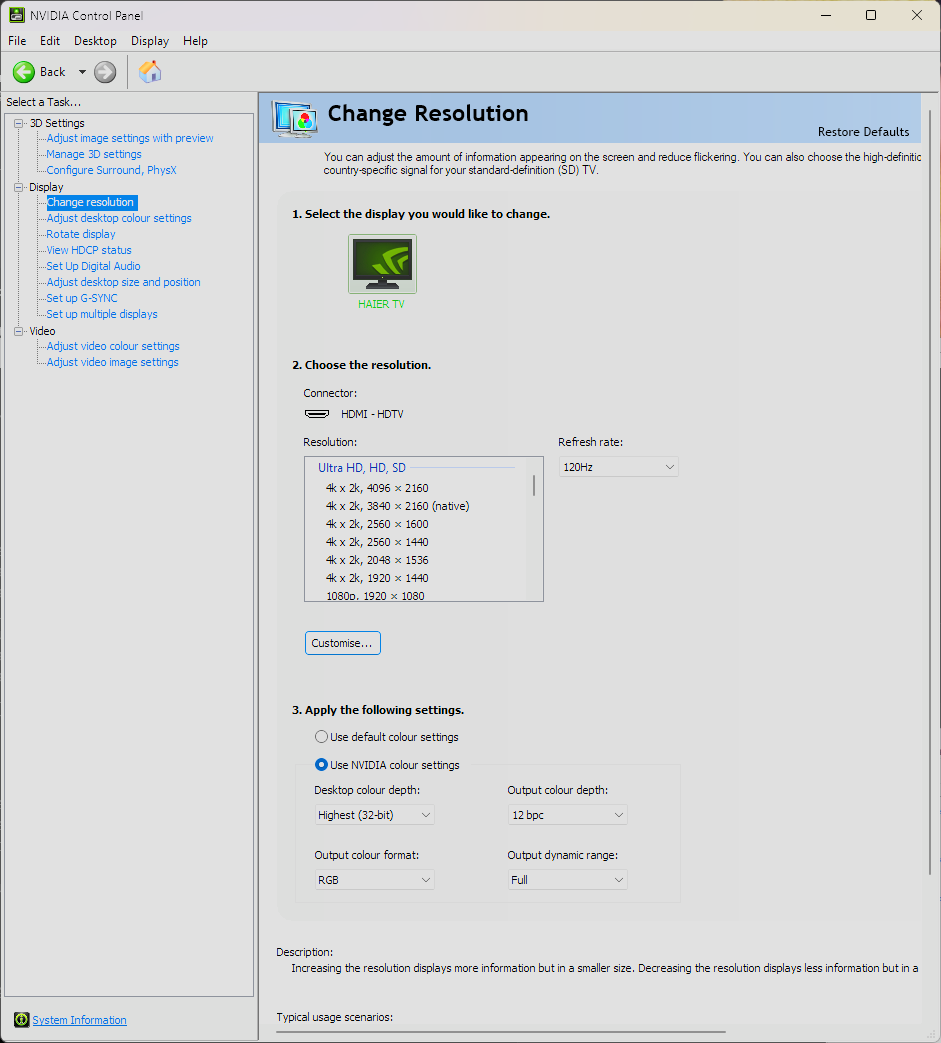Viewport: 941px width, 1043px height.
Task: Select resolution 2560 × 1440
Action: click(x=377, y=542)
